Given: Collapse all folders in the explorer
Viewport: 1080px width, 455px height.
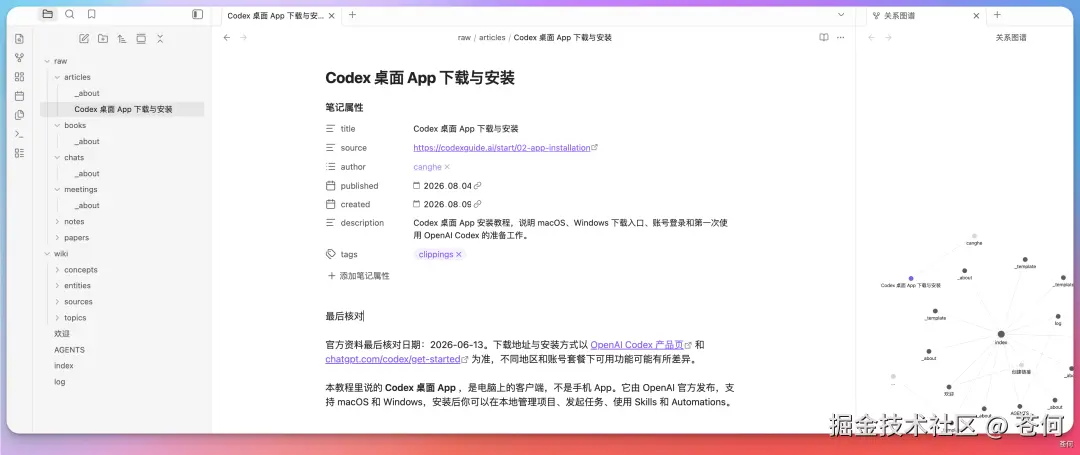Looking at the screenshot, I should click(x=160, y=39).
